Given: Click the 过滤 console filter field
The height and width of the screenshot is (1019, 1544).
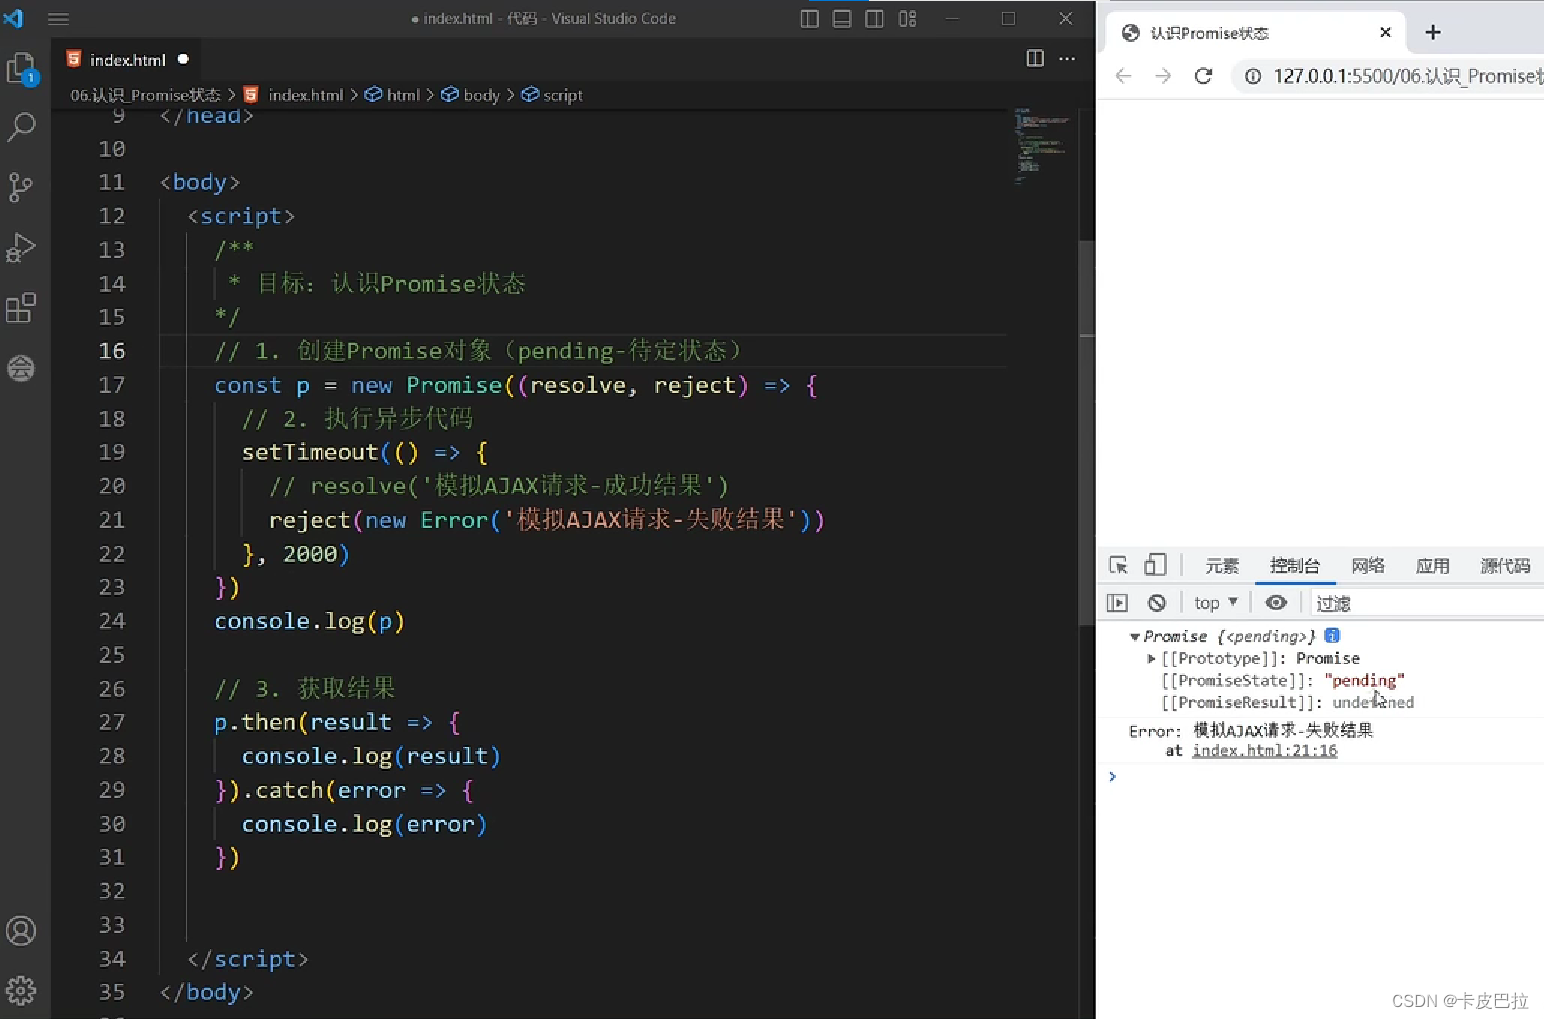Looking at the screenshot, I should click(x=1428, y=603).
